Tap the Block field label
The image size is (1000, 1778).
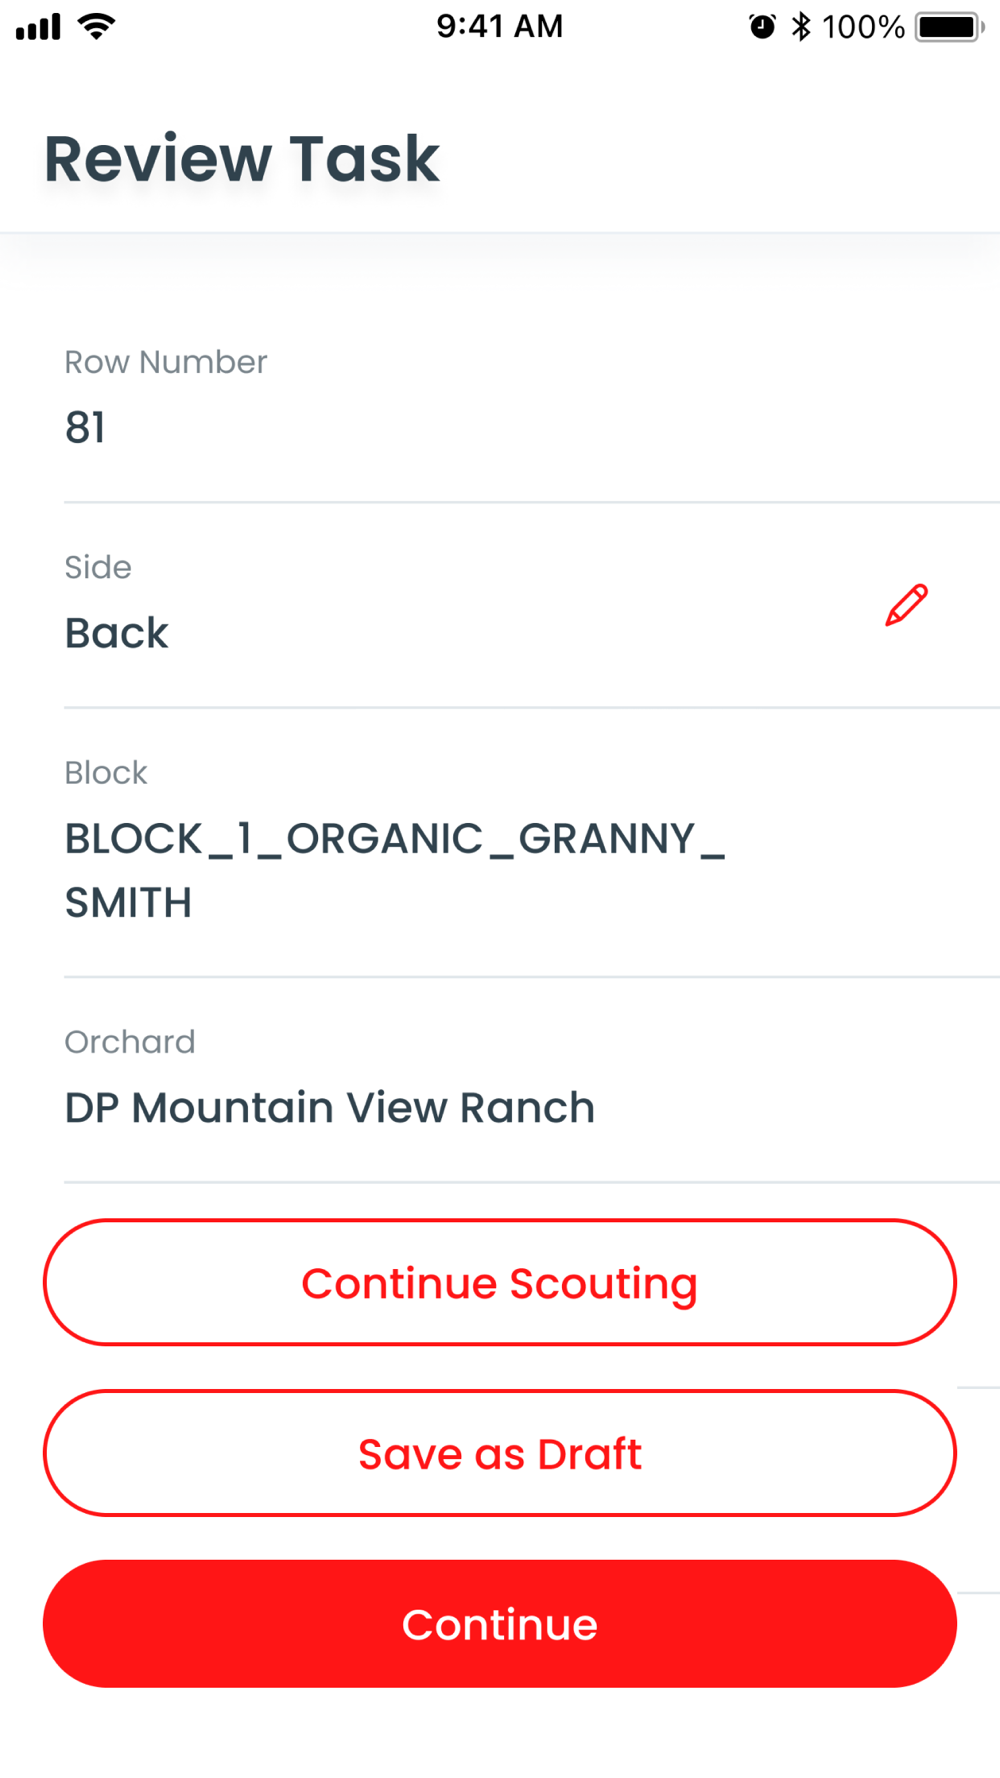pyautogui.click(x=106, y=773)
